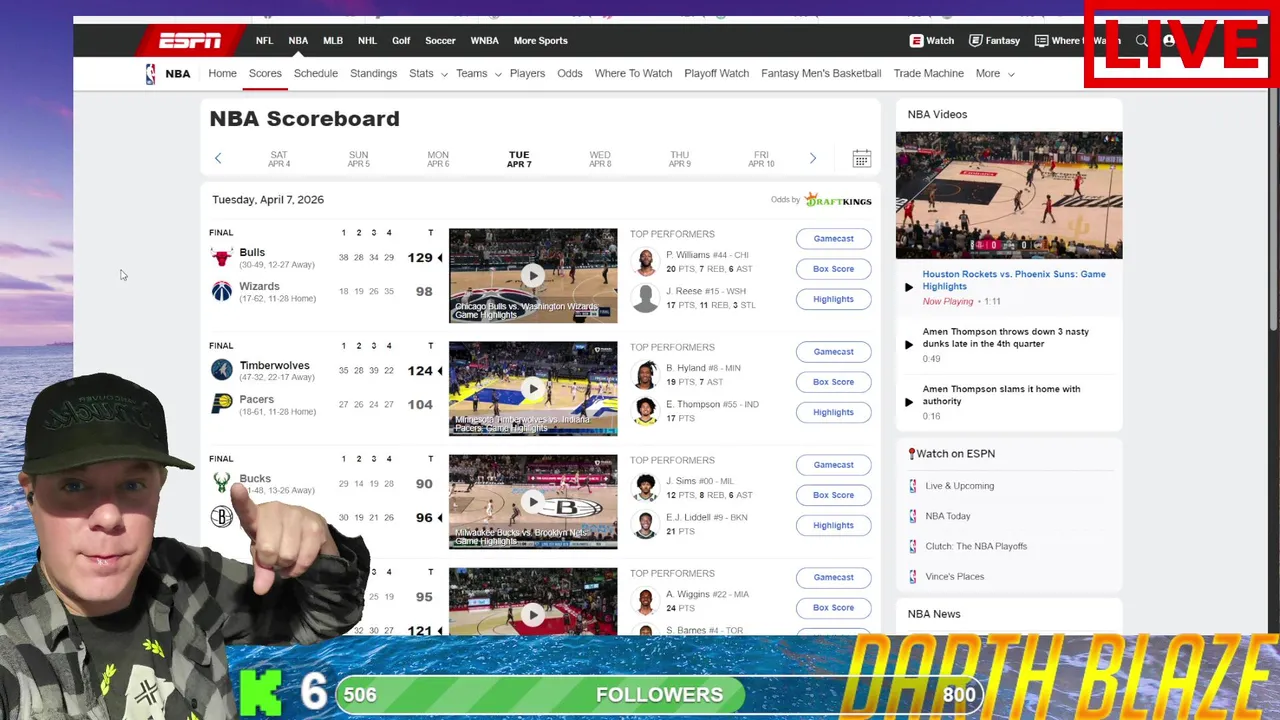Viewport: 1280px width, 720px height.
Task: Click the Washington Wizards team logo
Action: pos(221,291)
